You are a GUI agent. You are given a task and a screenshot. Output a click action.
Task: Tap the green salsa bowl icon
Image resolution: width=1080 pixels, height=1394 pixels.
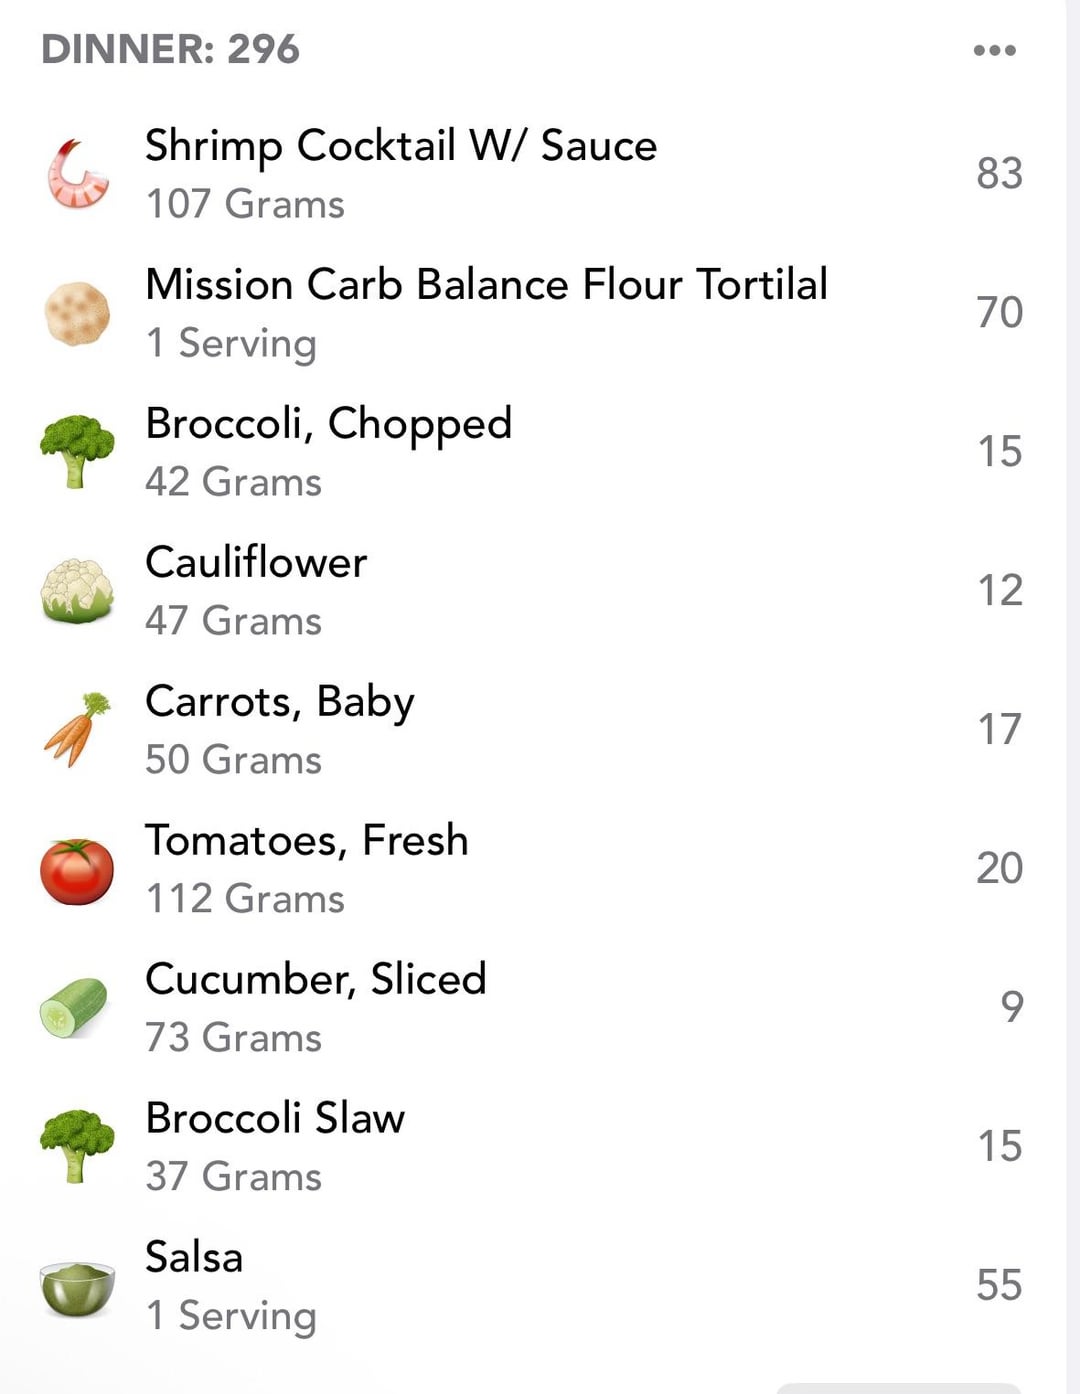[77, 1288]
